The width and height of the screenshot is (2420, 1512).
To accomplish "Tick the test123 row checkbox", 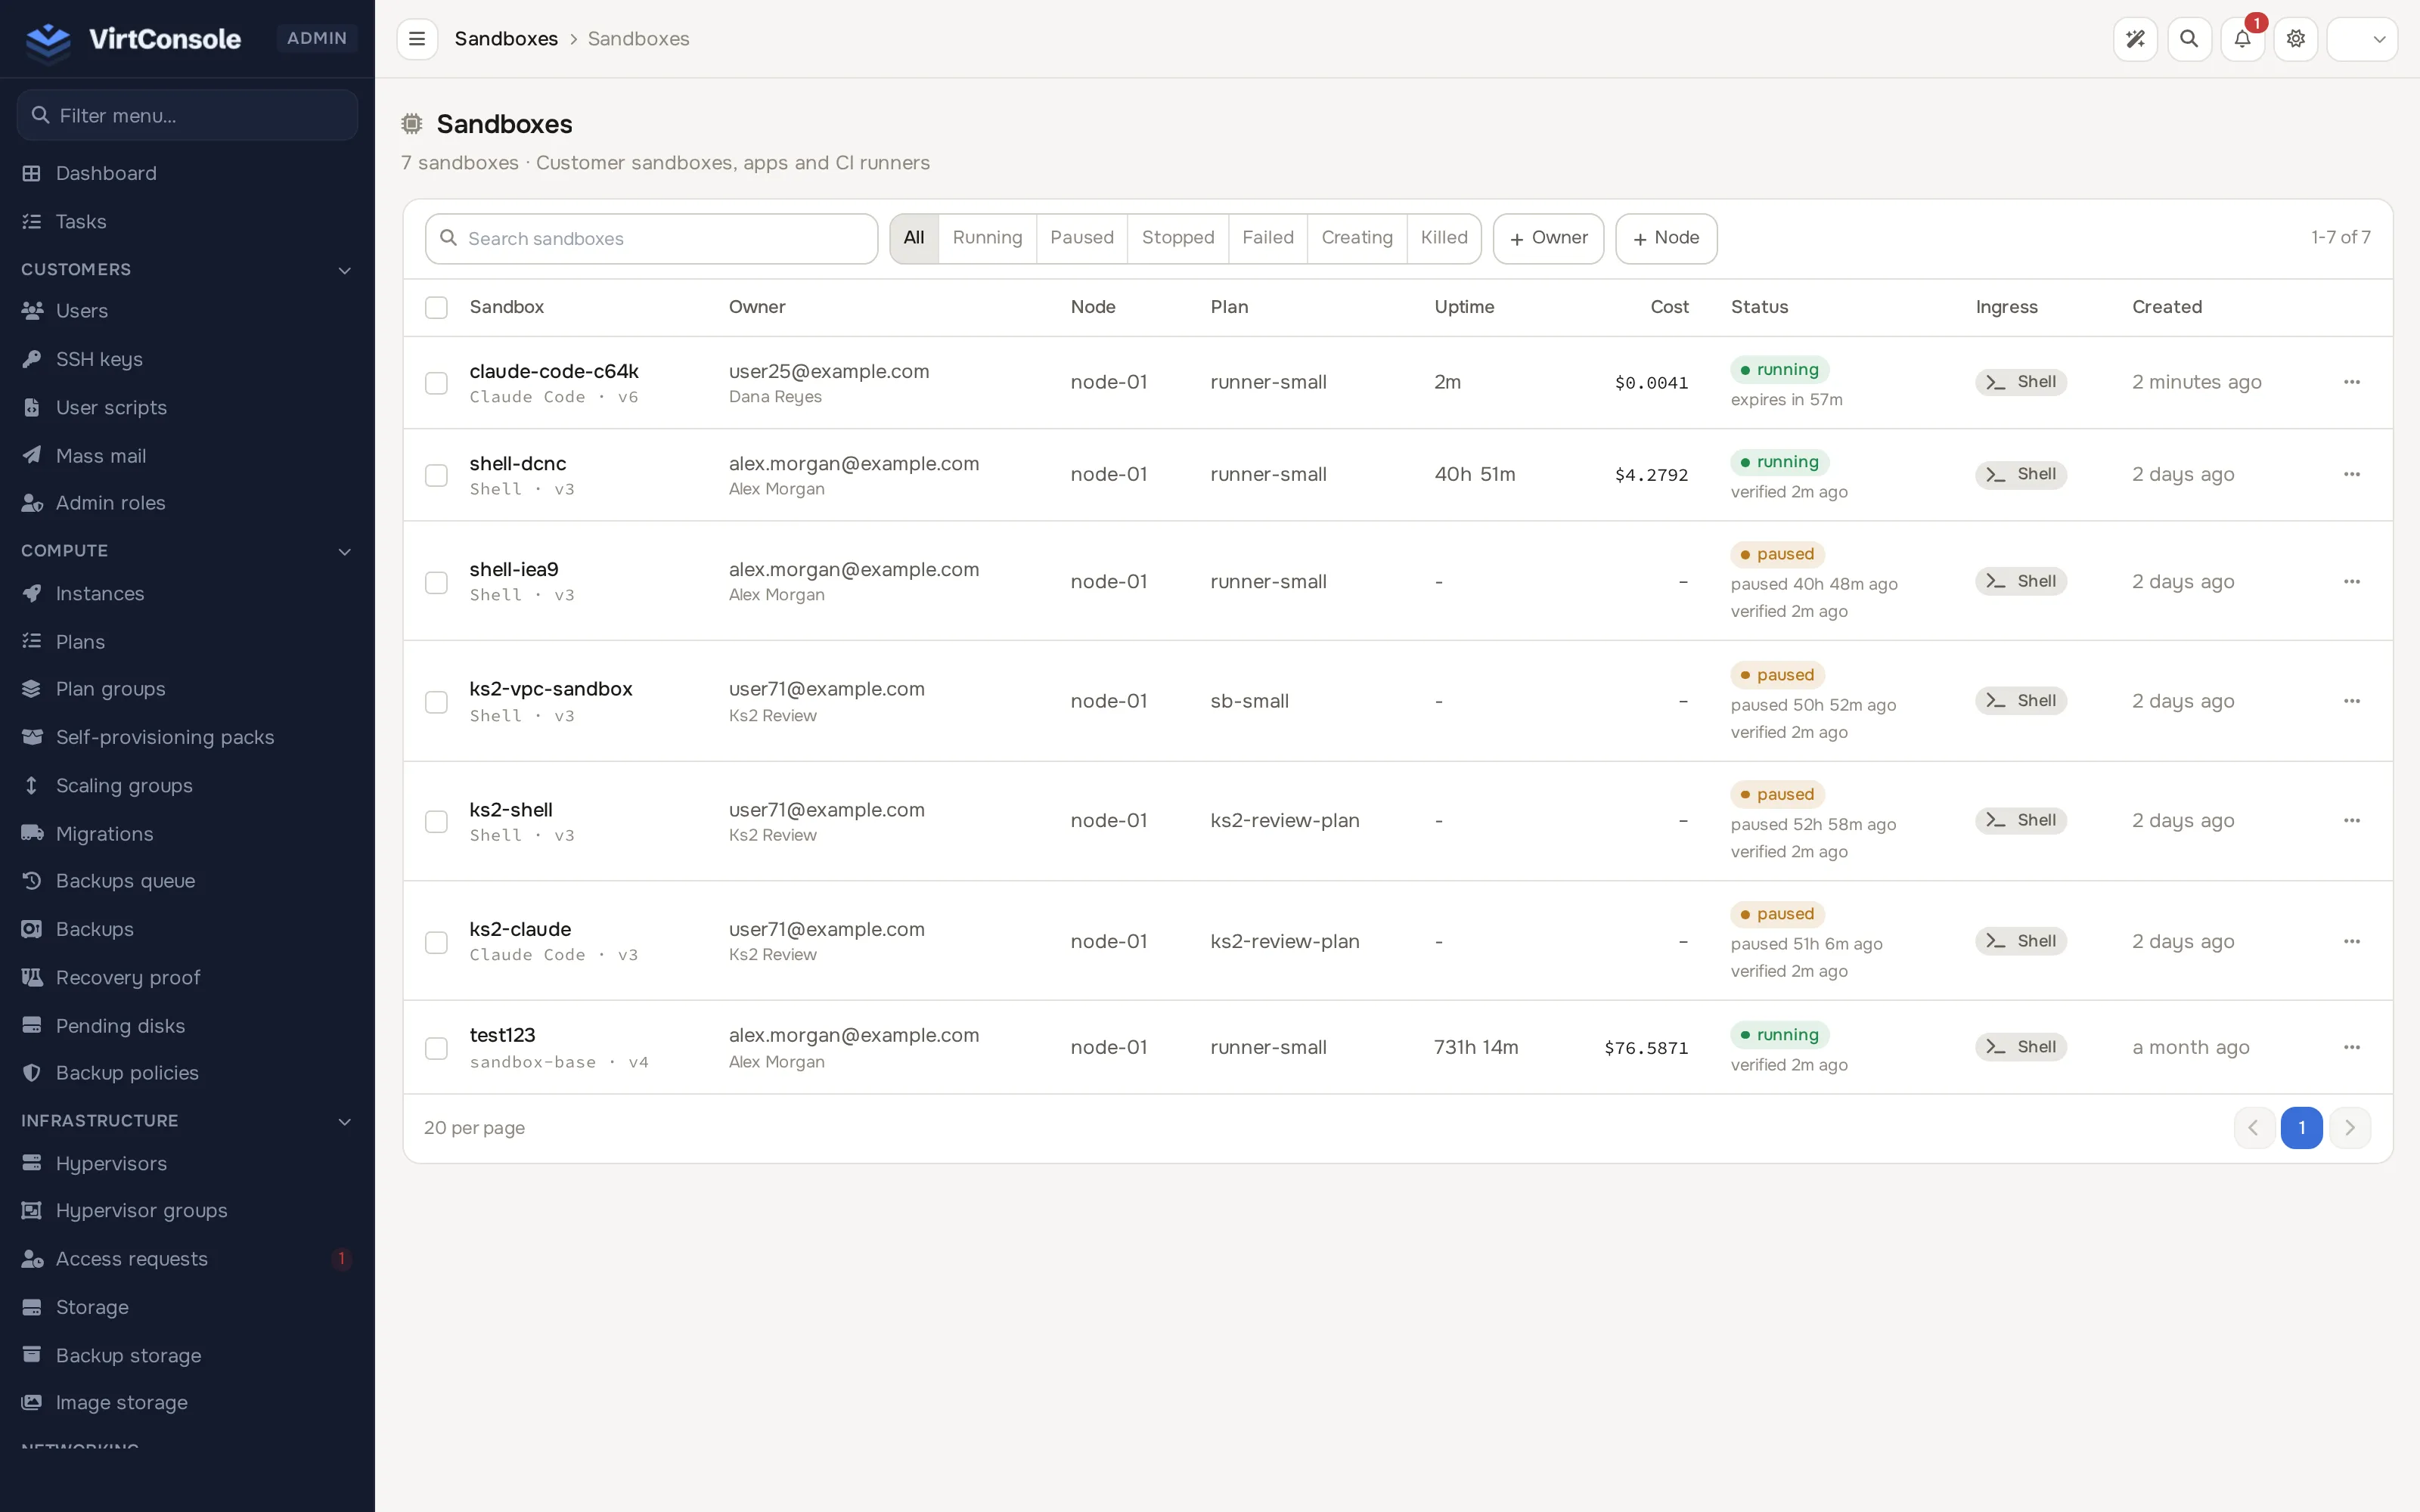I will click(436, 1048).
